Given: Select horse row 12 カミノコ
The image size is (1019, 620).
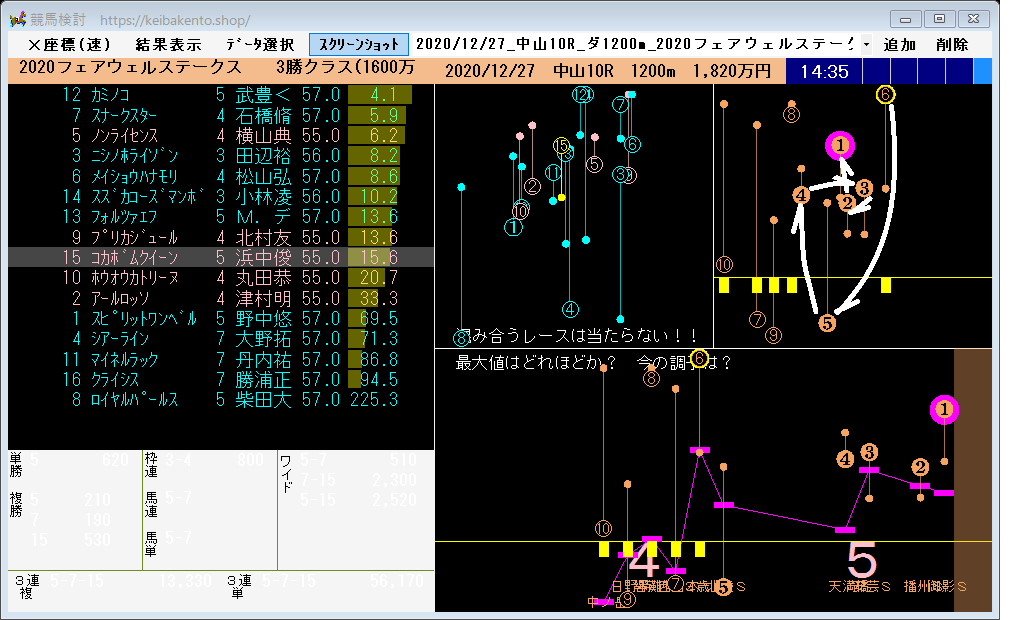Looking at the screenshot, I should (x=221, y=95).
